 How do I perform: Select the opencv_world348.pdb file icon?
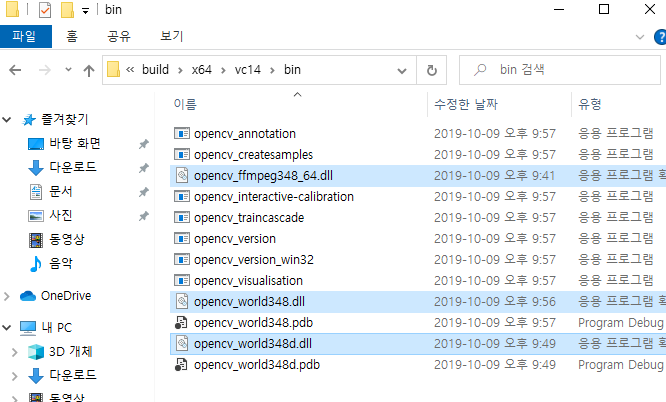coord(181,323)
